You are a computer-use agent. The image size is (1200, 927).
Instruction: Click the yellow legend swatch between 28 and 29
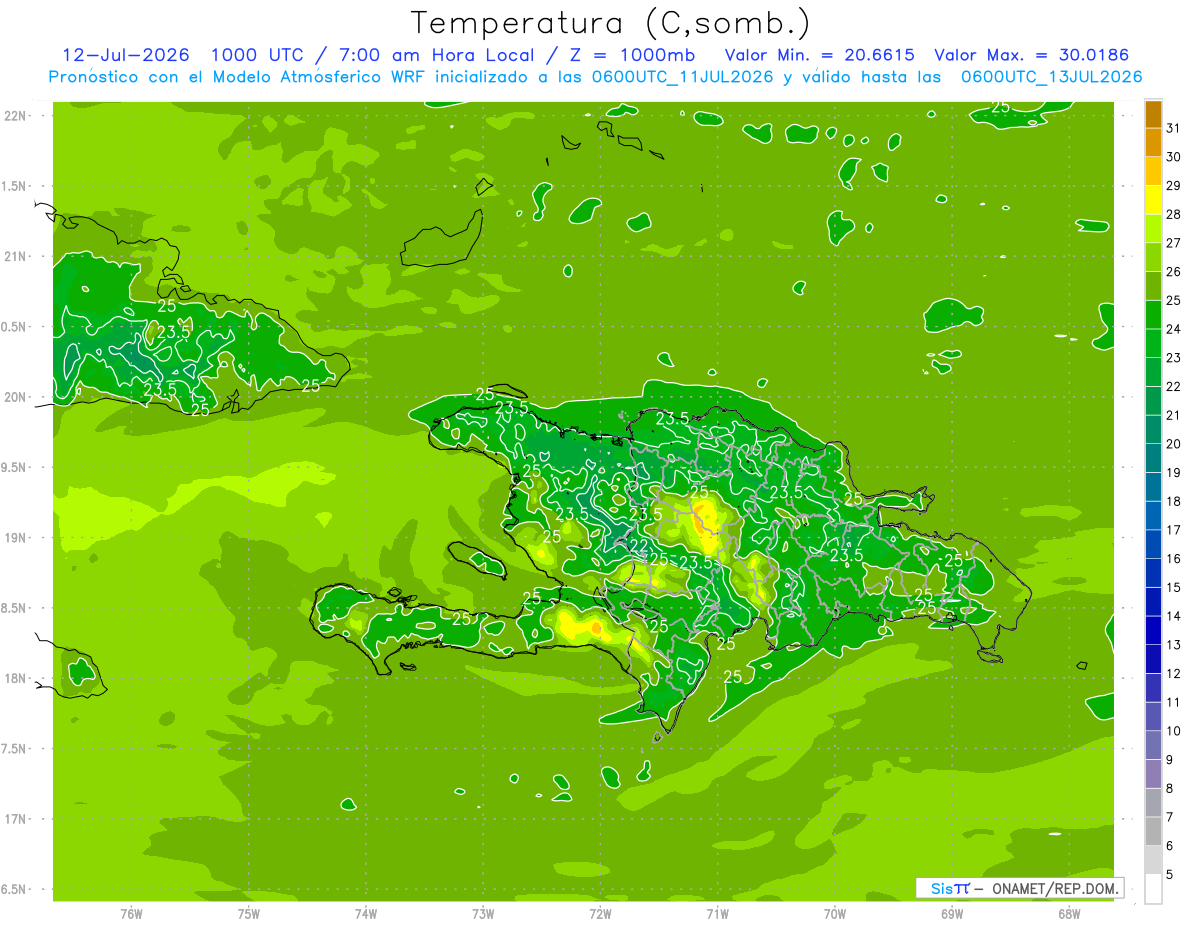[x=1153, y=201]
